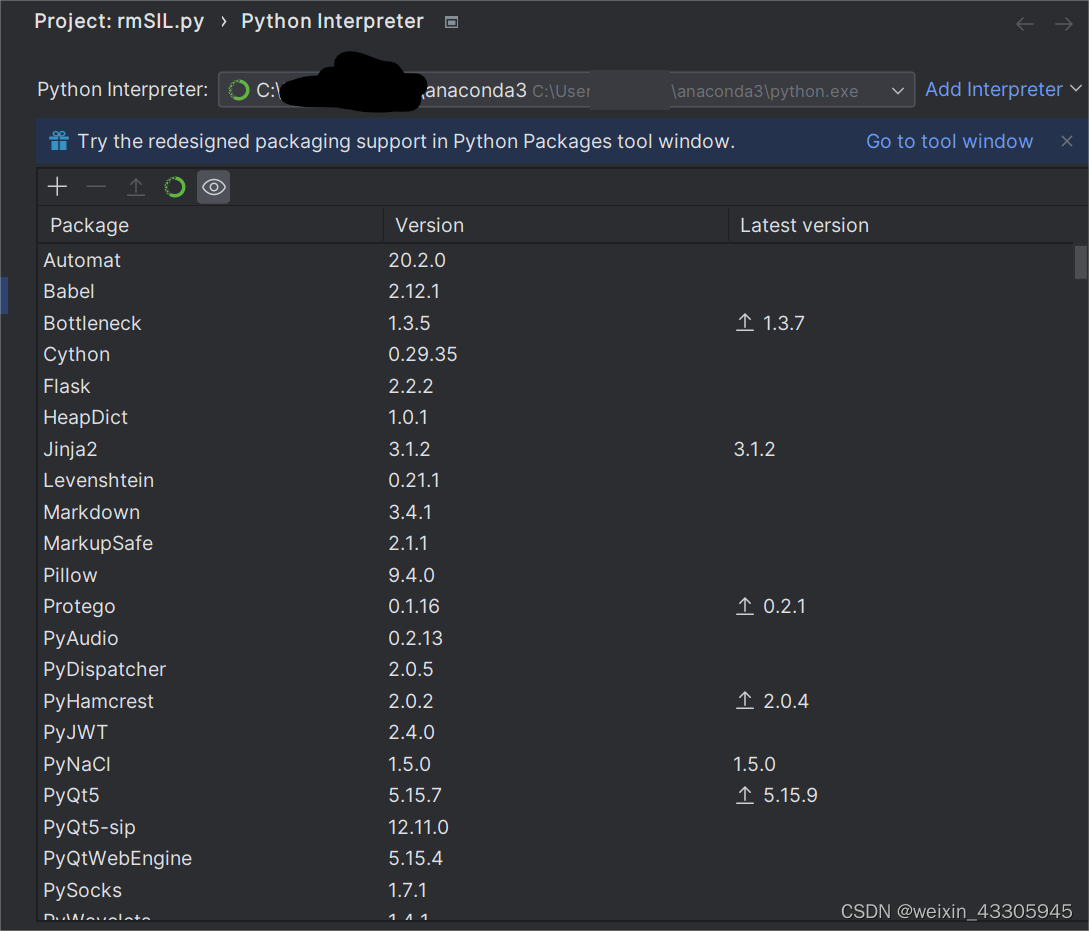Screen dimensions: 1089x931
Task: Click the Python Interpreter label
Action: pyautogui.click(x=123, y=90)
